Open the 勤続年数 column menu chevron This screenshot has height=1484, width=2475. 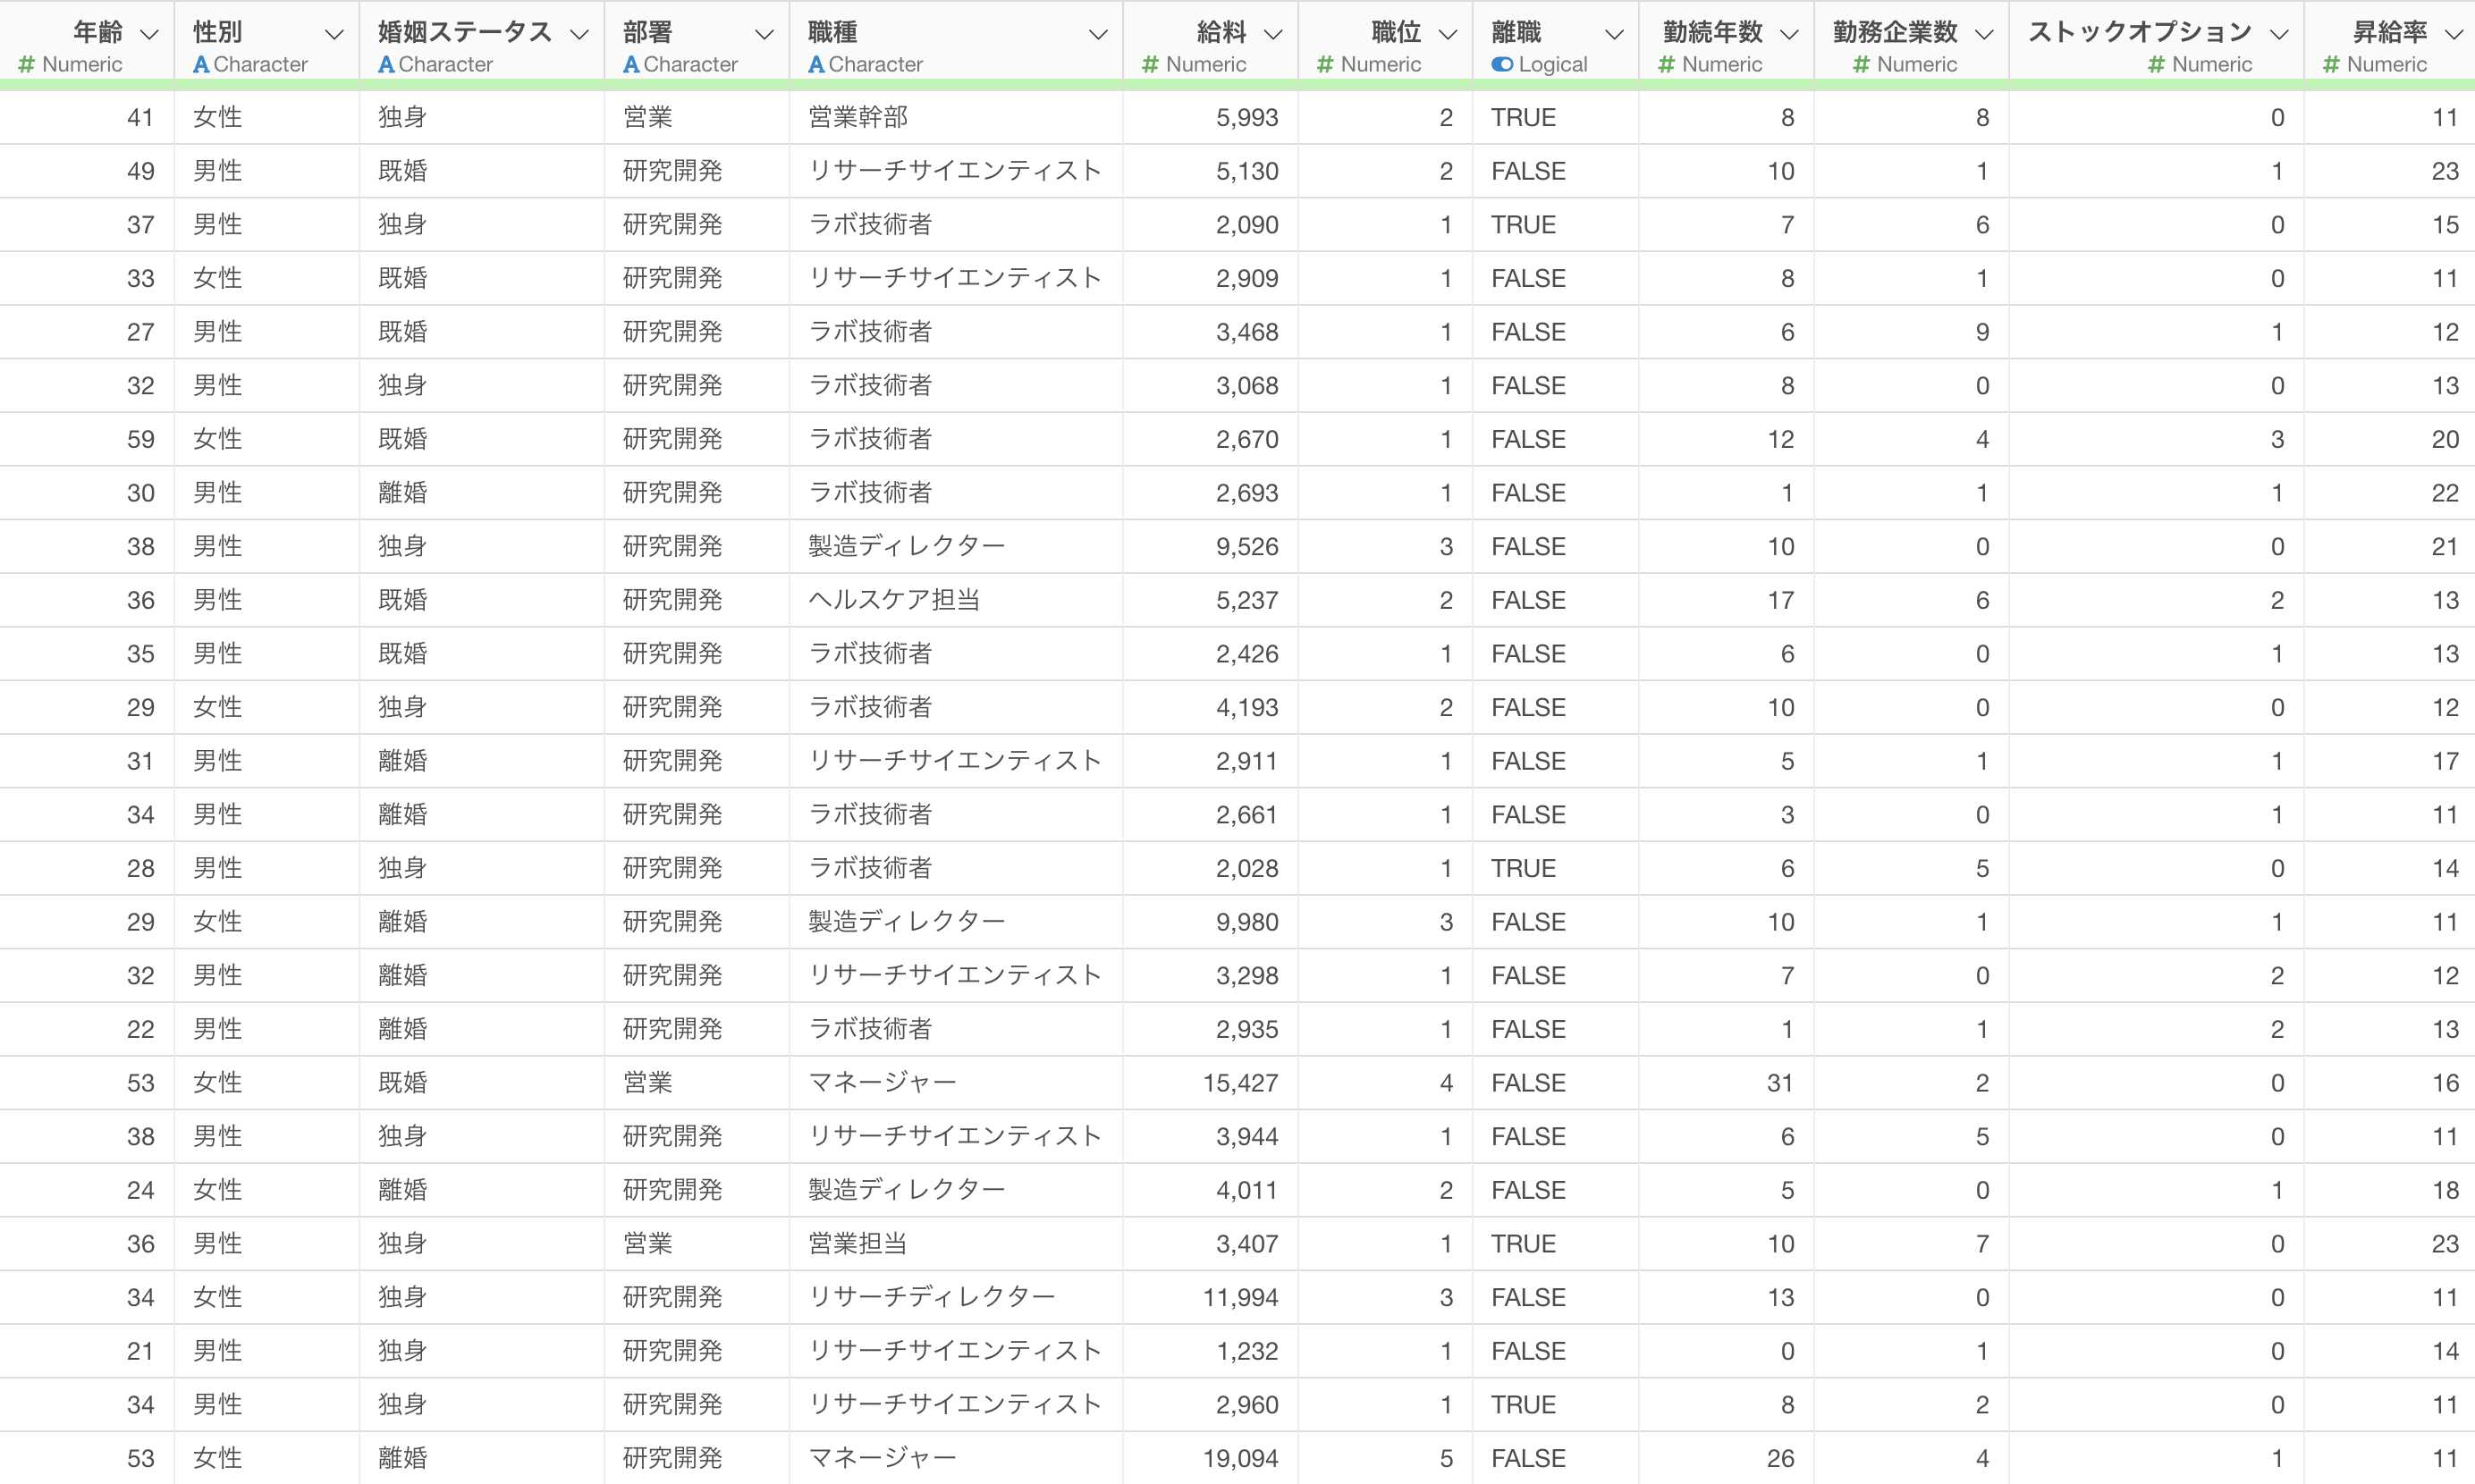[x=1790, y=34]
